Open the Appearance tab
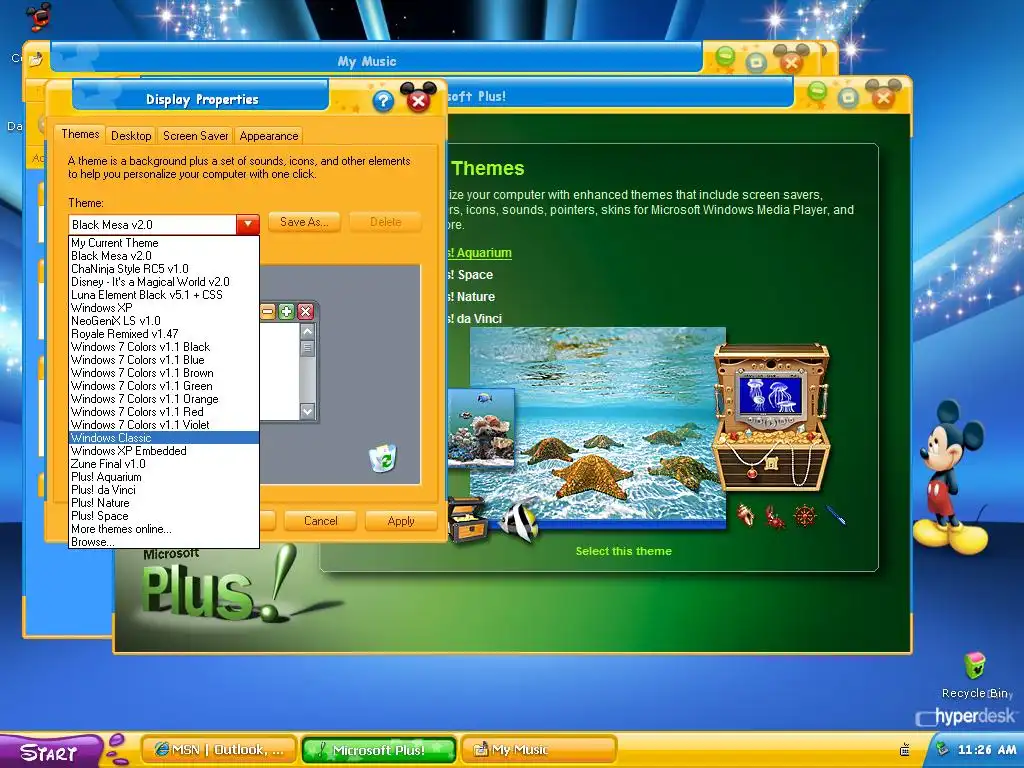Viewport: 1024px width, 768px height. (268, 135)
